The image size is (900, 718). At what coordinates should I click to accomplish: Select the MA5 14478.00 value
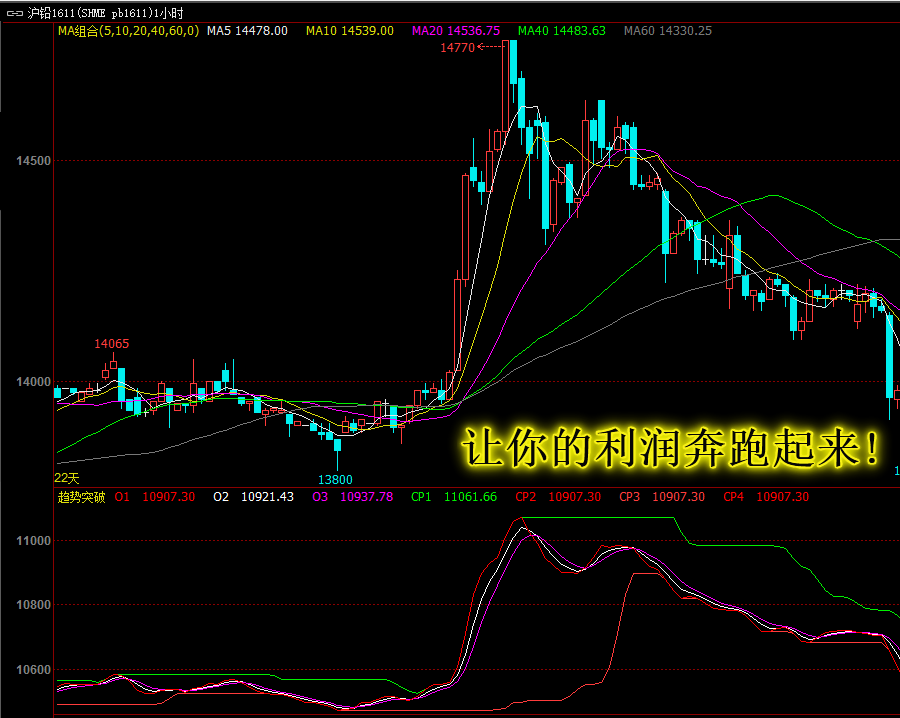point(247,31)
